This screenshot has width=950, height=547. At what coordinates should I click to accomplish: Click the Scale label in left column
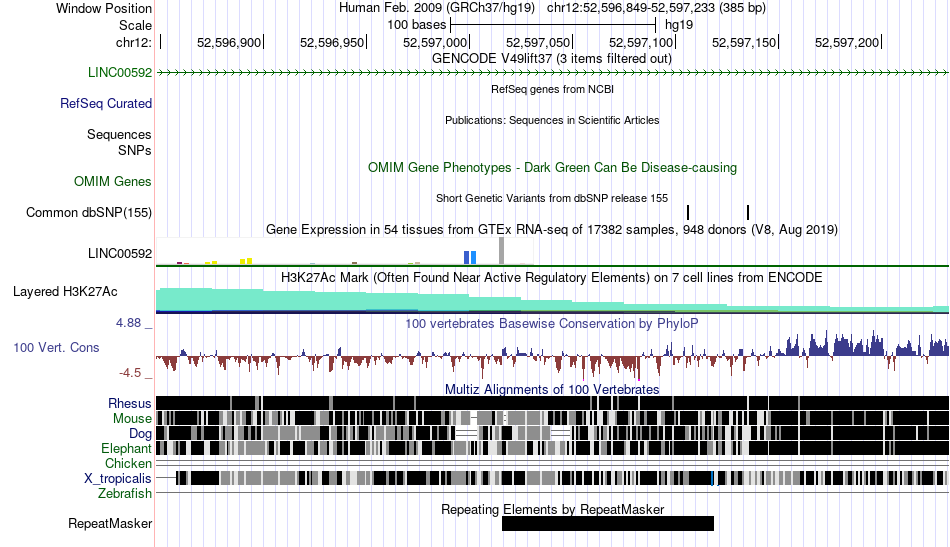[135, 25]
